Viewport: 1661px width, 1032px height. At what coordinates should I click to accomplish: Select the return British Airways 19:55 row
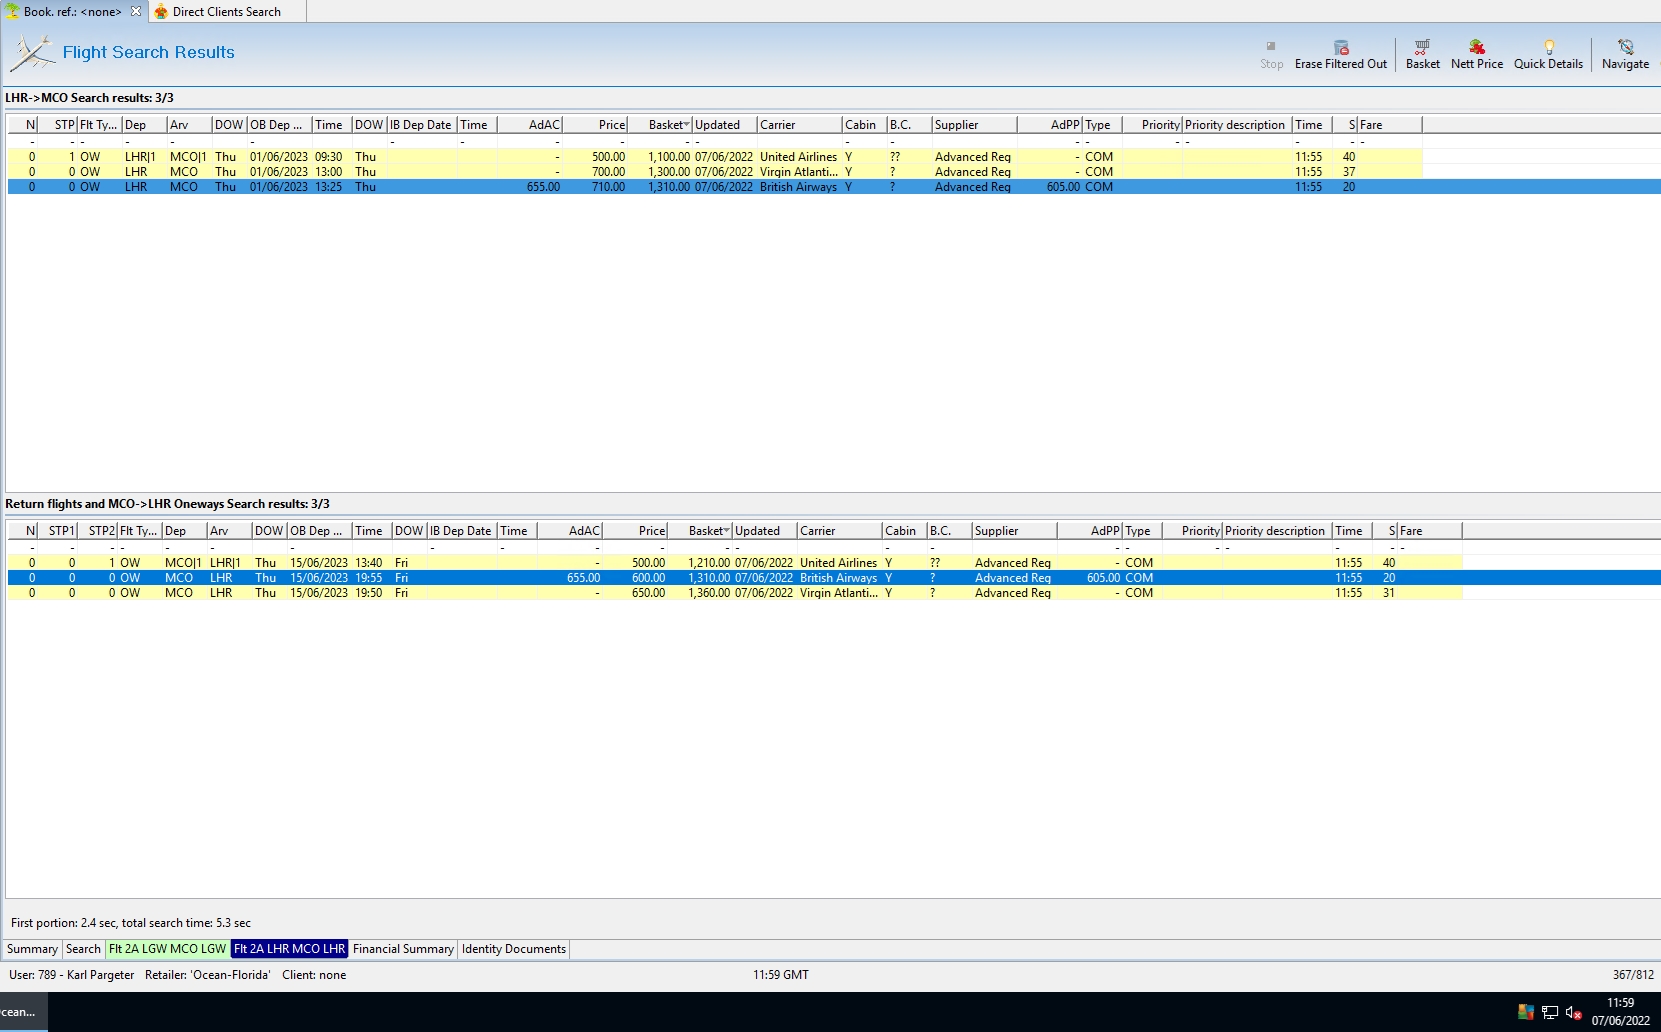[834, 578]
